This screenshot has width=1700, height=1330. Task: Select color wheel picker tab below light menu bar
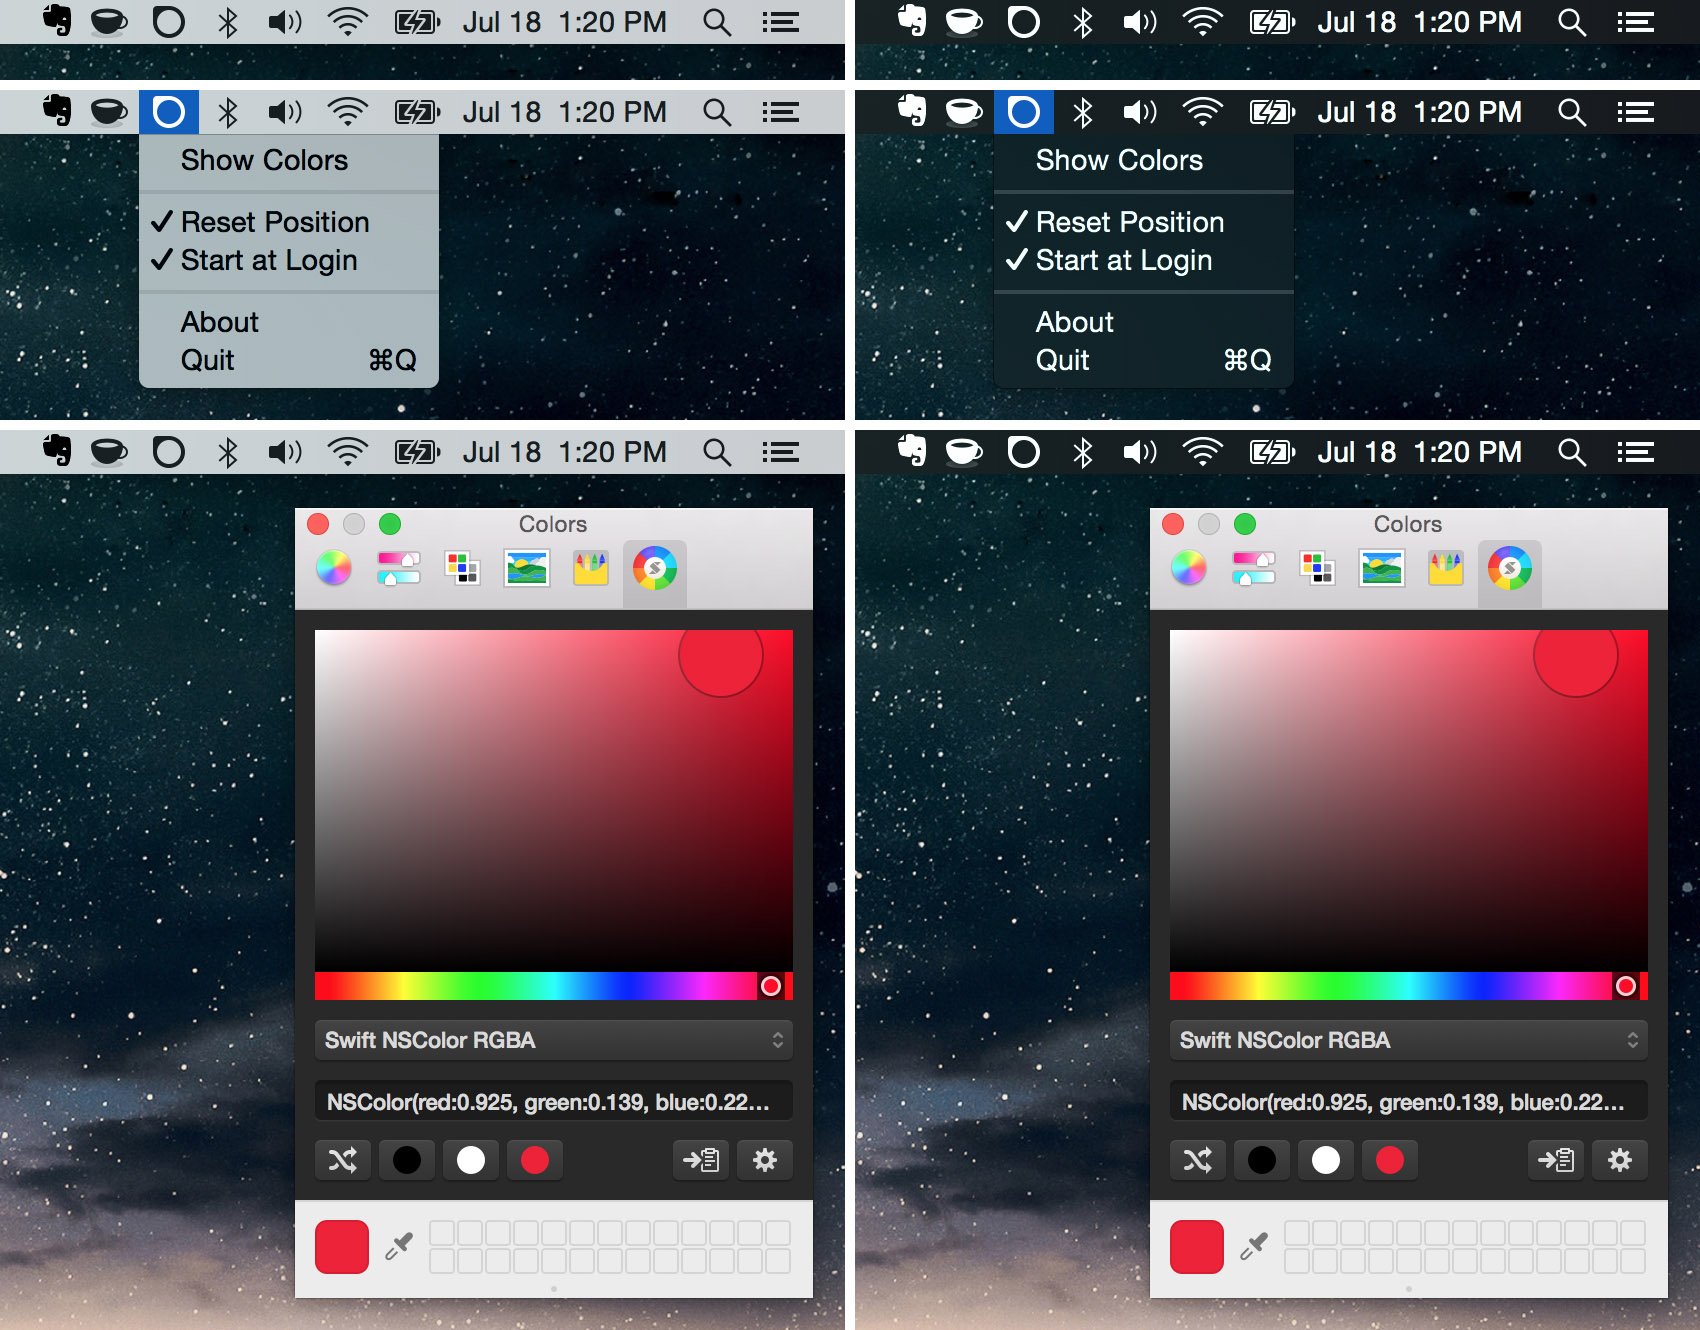point(334,568)
